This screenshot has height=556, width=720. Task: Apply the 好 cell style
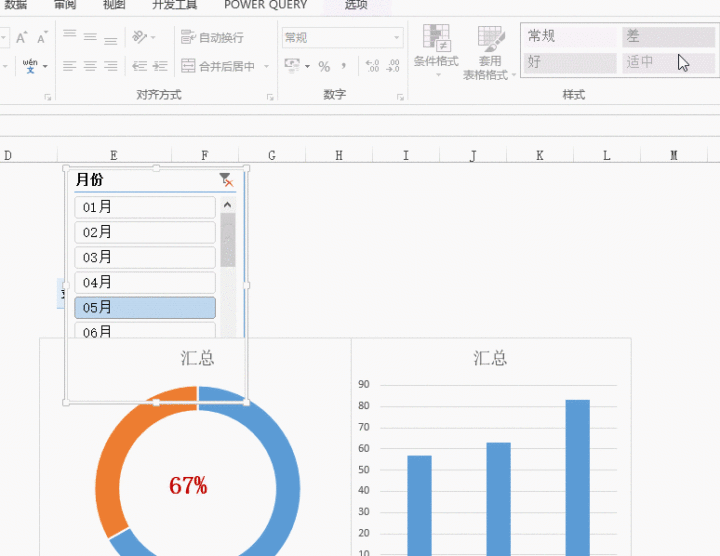tap(569, 62)
